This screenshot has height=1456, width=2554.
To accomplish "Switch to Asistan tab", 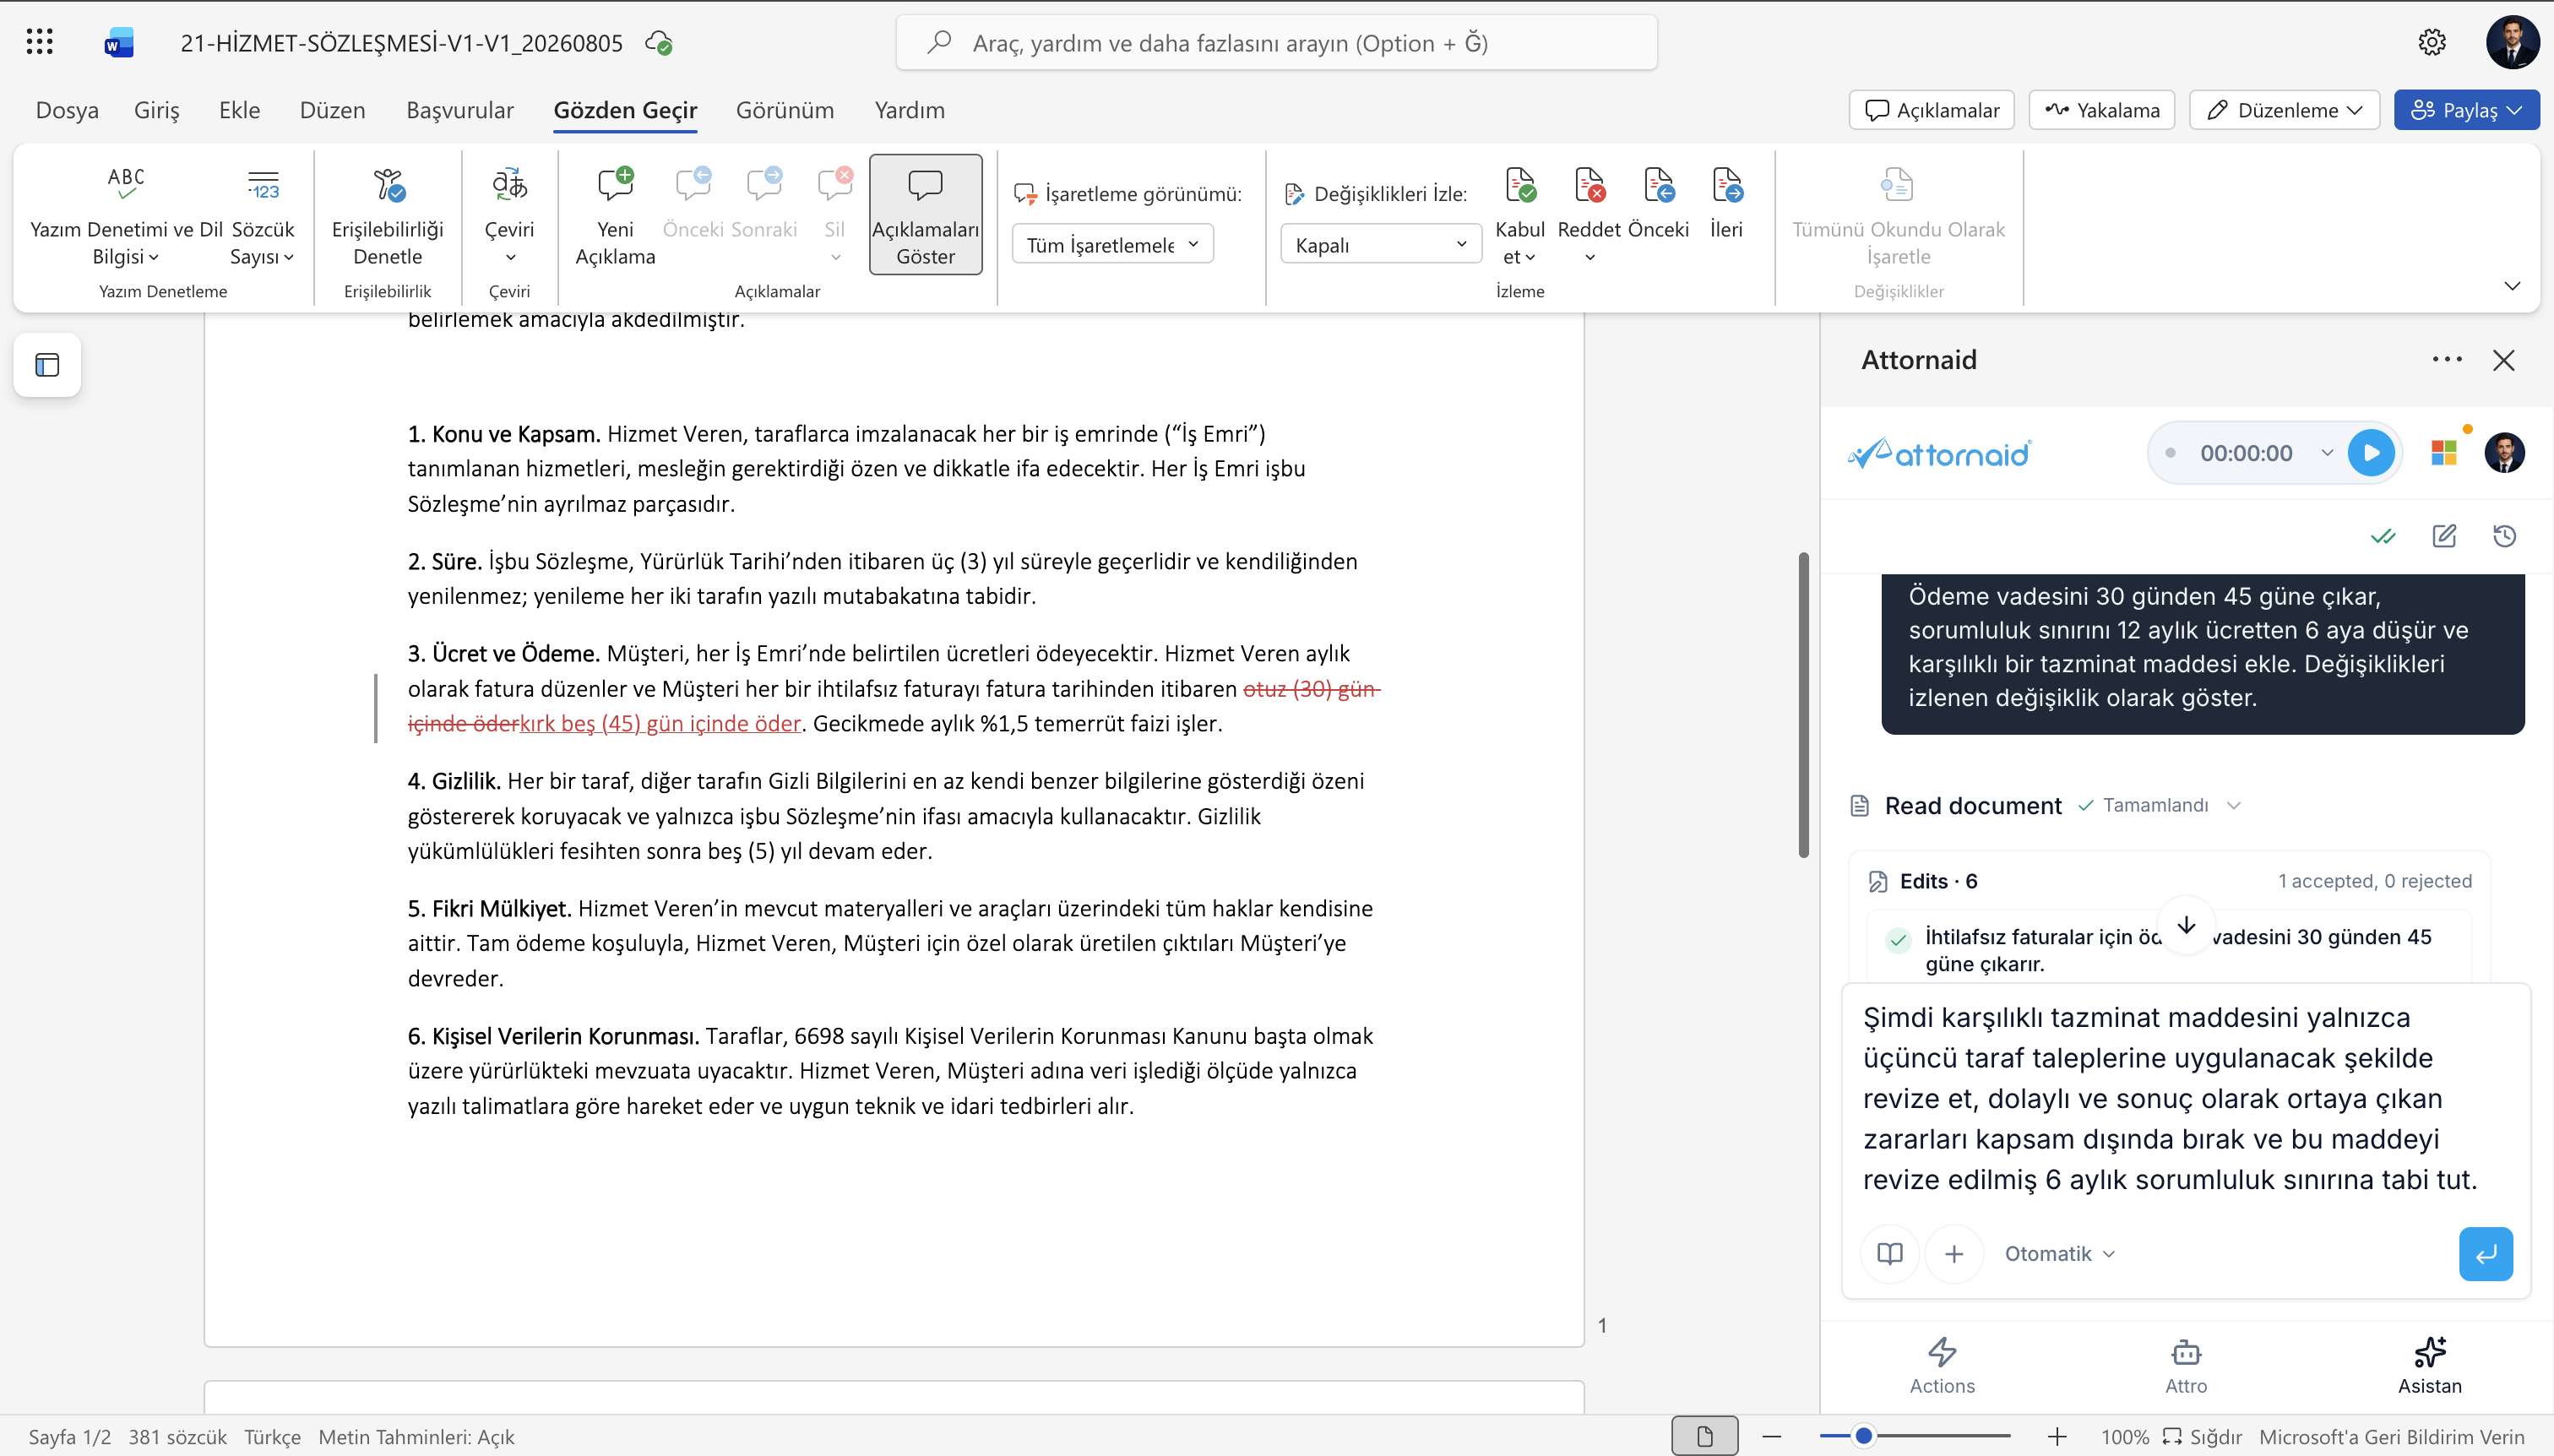I will coord(2430,1365).
